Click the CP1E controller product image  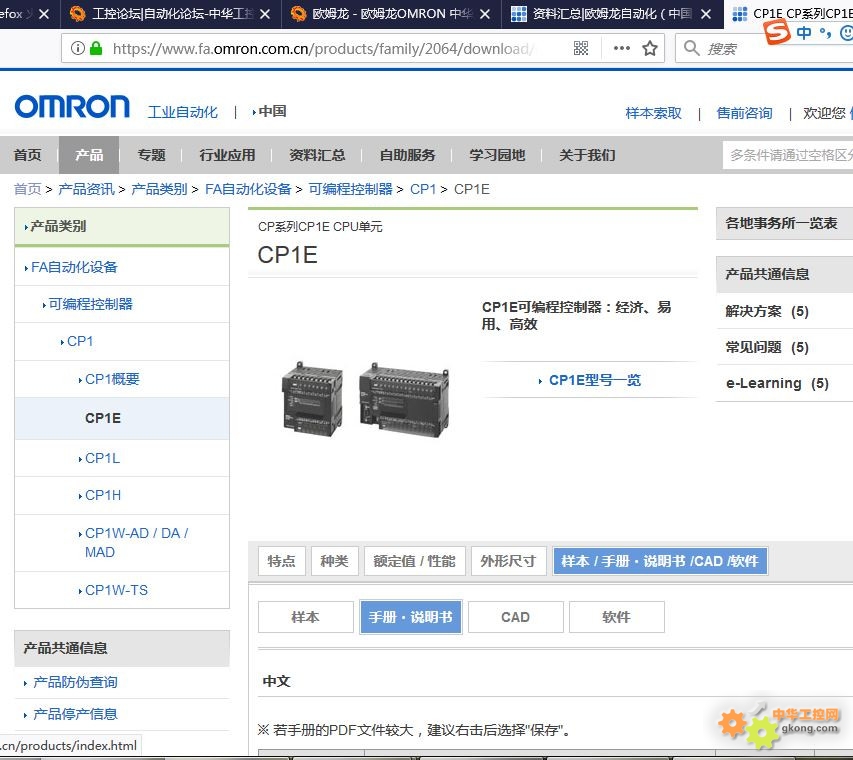tap(365, 399)
